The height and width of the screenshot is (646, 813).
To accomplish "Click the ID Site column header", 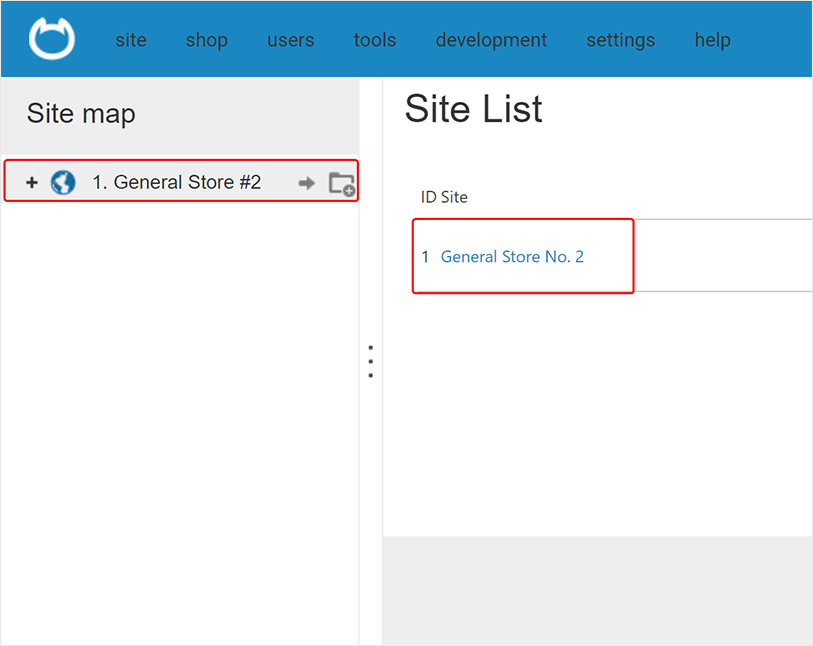I will tap(444, 197).
